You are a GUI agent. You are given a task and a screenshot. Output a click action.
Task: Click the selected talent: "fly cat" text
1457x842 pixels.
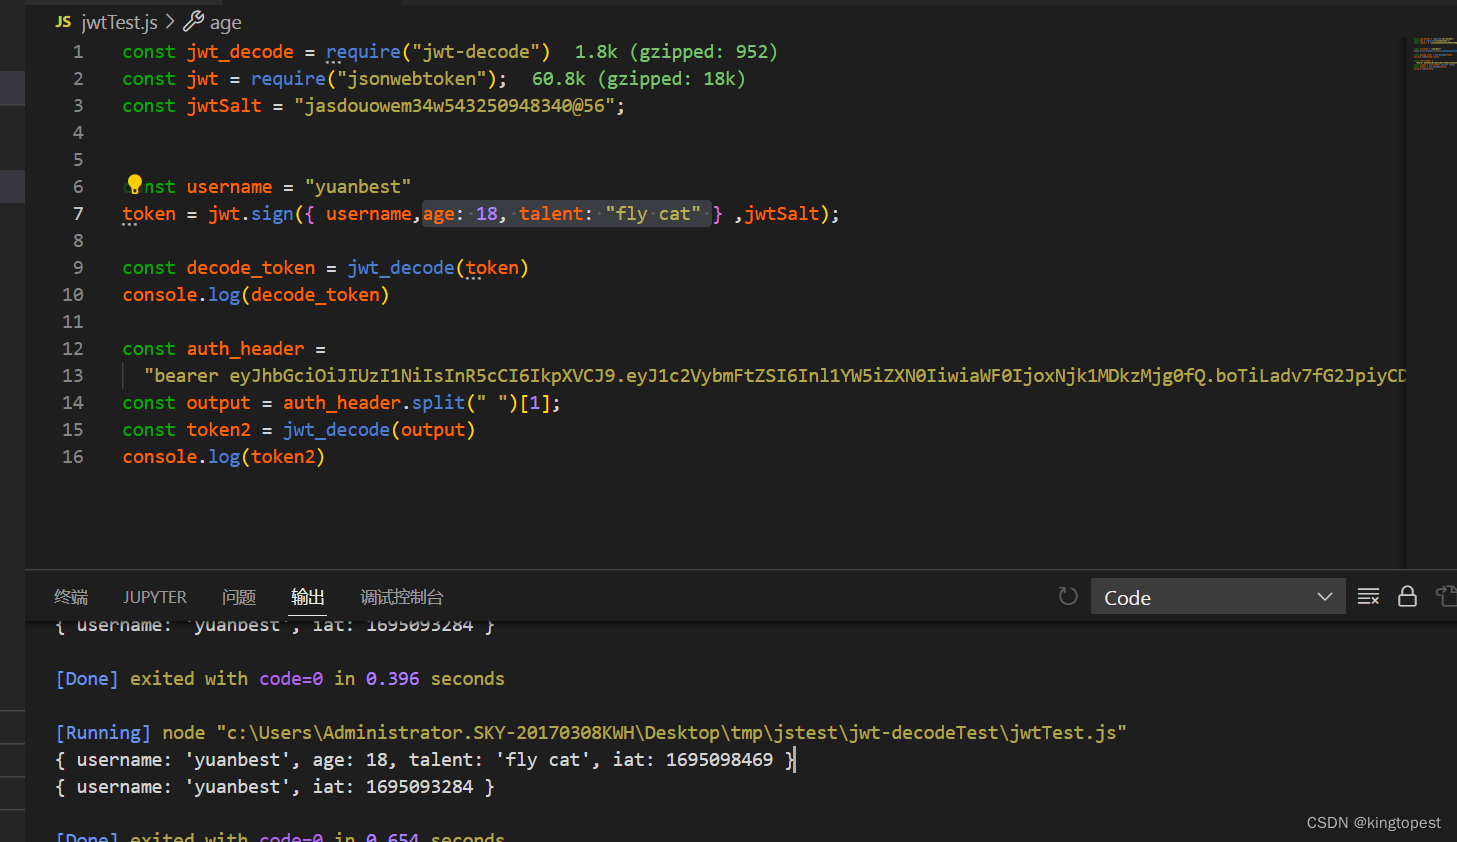pyautogui.click(x=610, y=213)
